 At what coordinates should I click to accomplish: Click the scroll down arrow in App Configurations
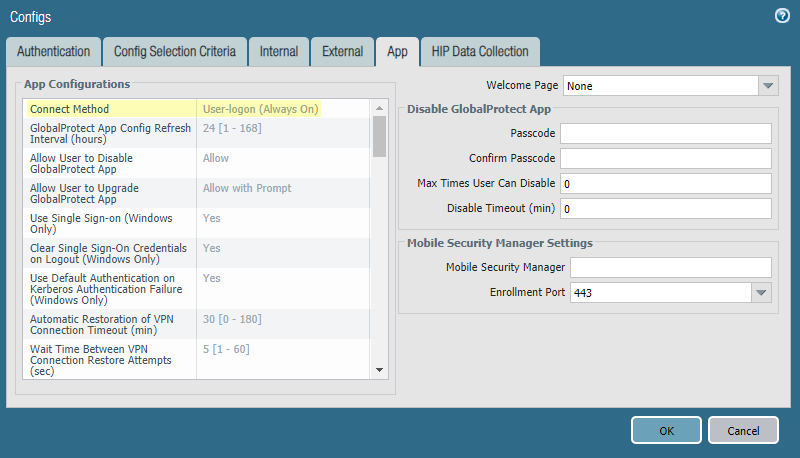[x=379, y=370]
